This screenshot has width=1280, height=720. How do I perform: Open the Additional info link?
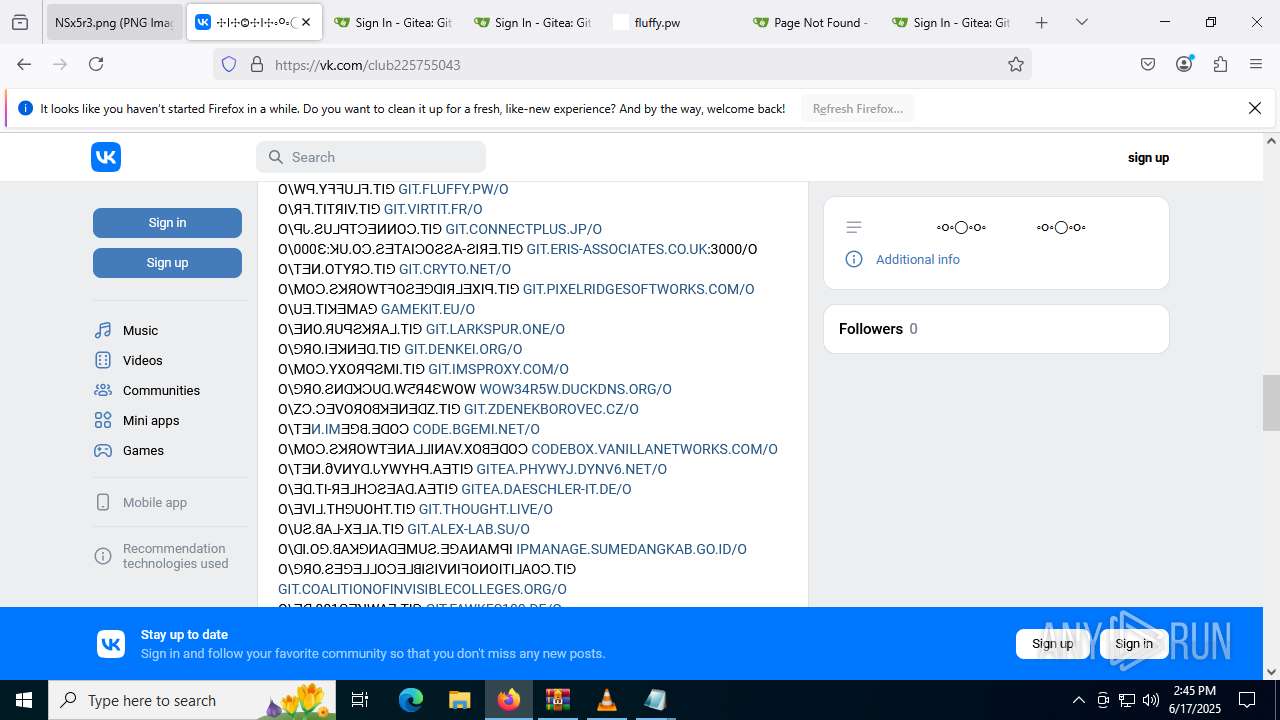coord(917,259)
